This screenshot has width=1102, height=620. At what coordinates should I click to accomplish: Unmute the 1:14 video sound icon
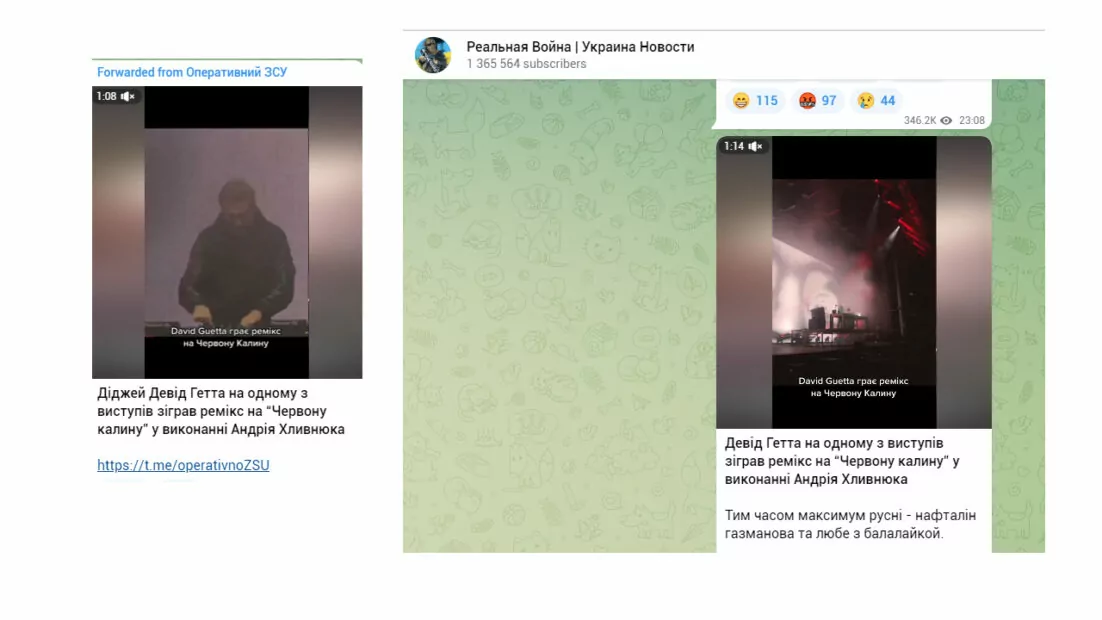(756, 146)
